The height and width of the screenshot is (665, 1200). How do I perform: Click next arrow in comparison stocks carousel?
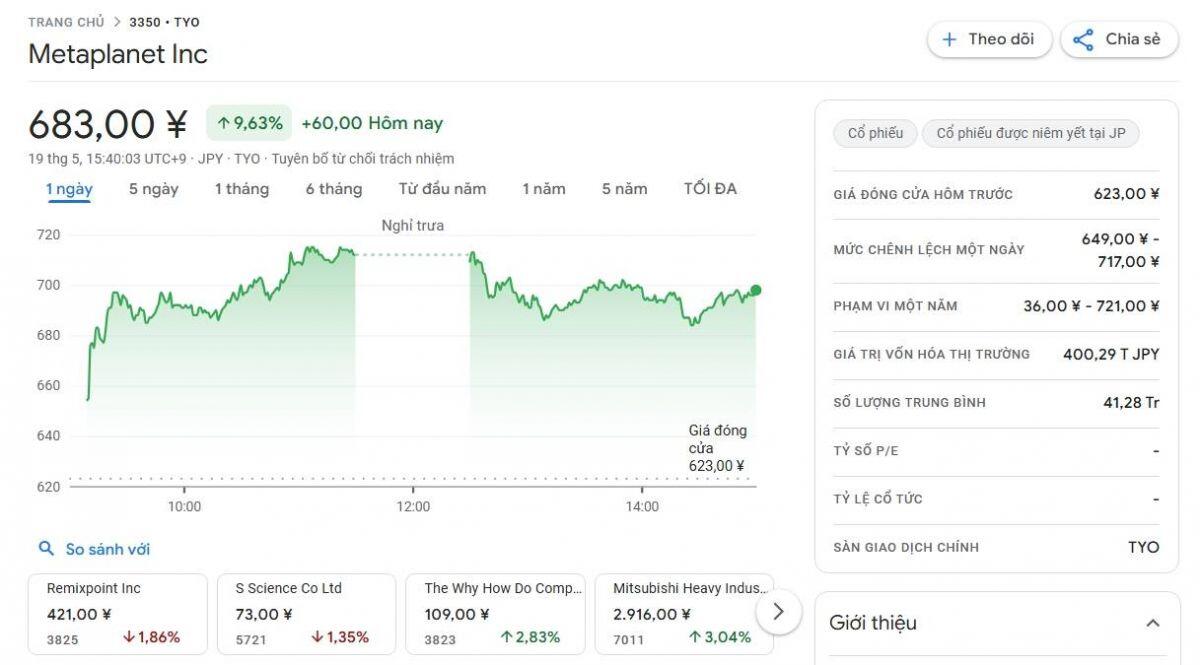[779, 611]
